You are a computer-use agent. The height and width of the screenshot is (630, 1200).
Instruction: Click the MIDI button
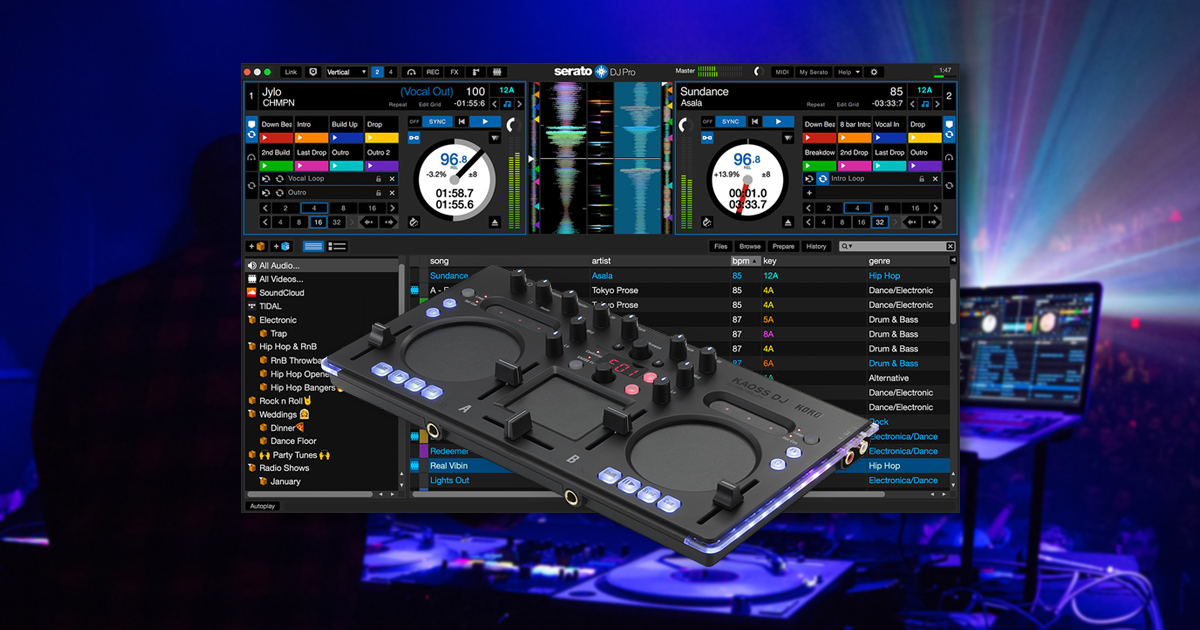782,72
